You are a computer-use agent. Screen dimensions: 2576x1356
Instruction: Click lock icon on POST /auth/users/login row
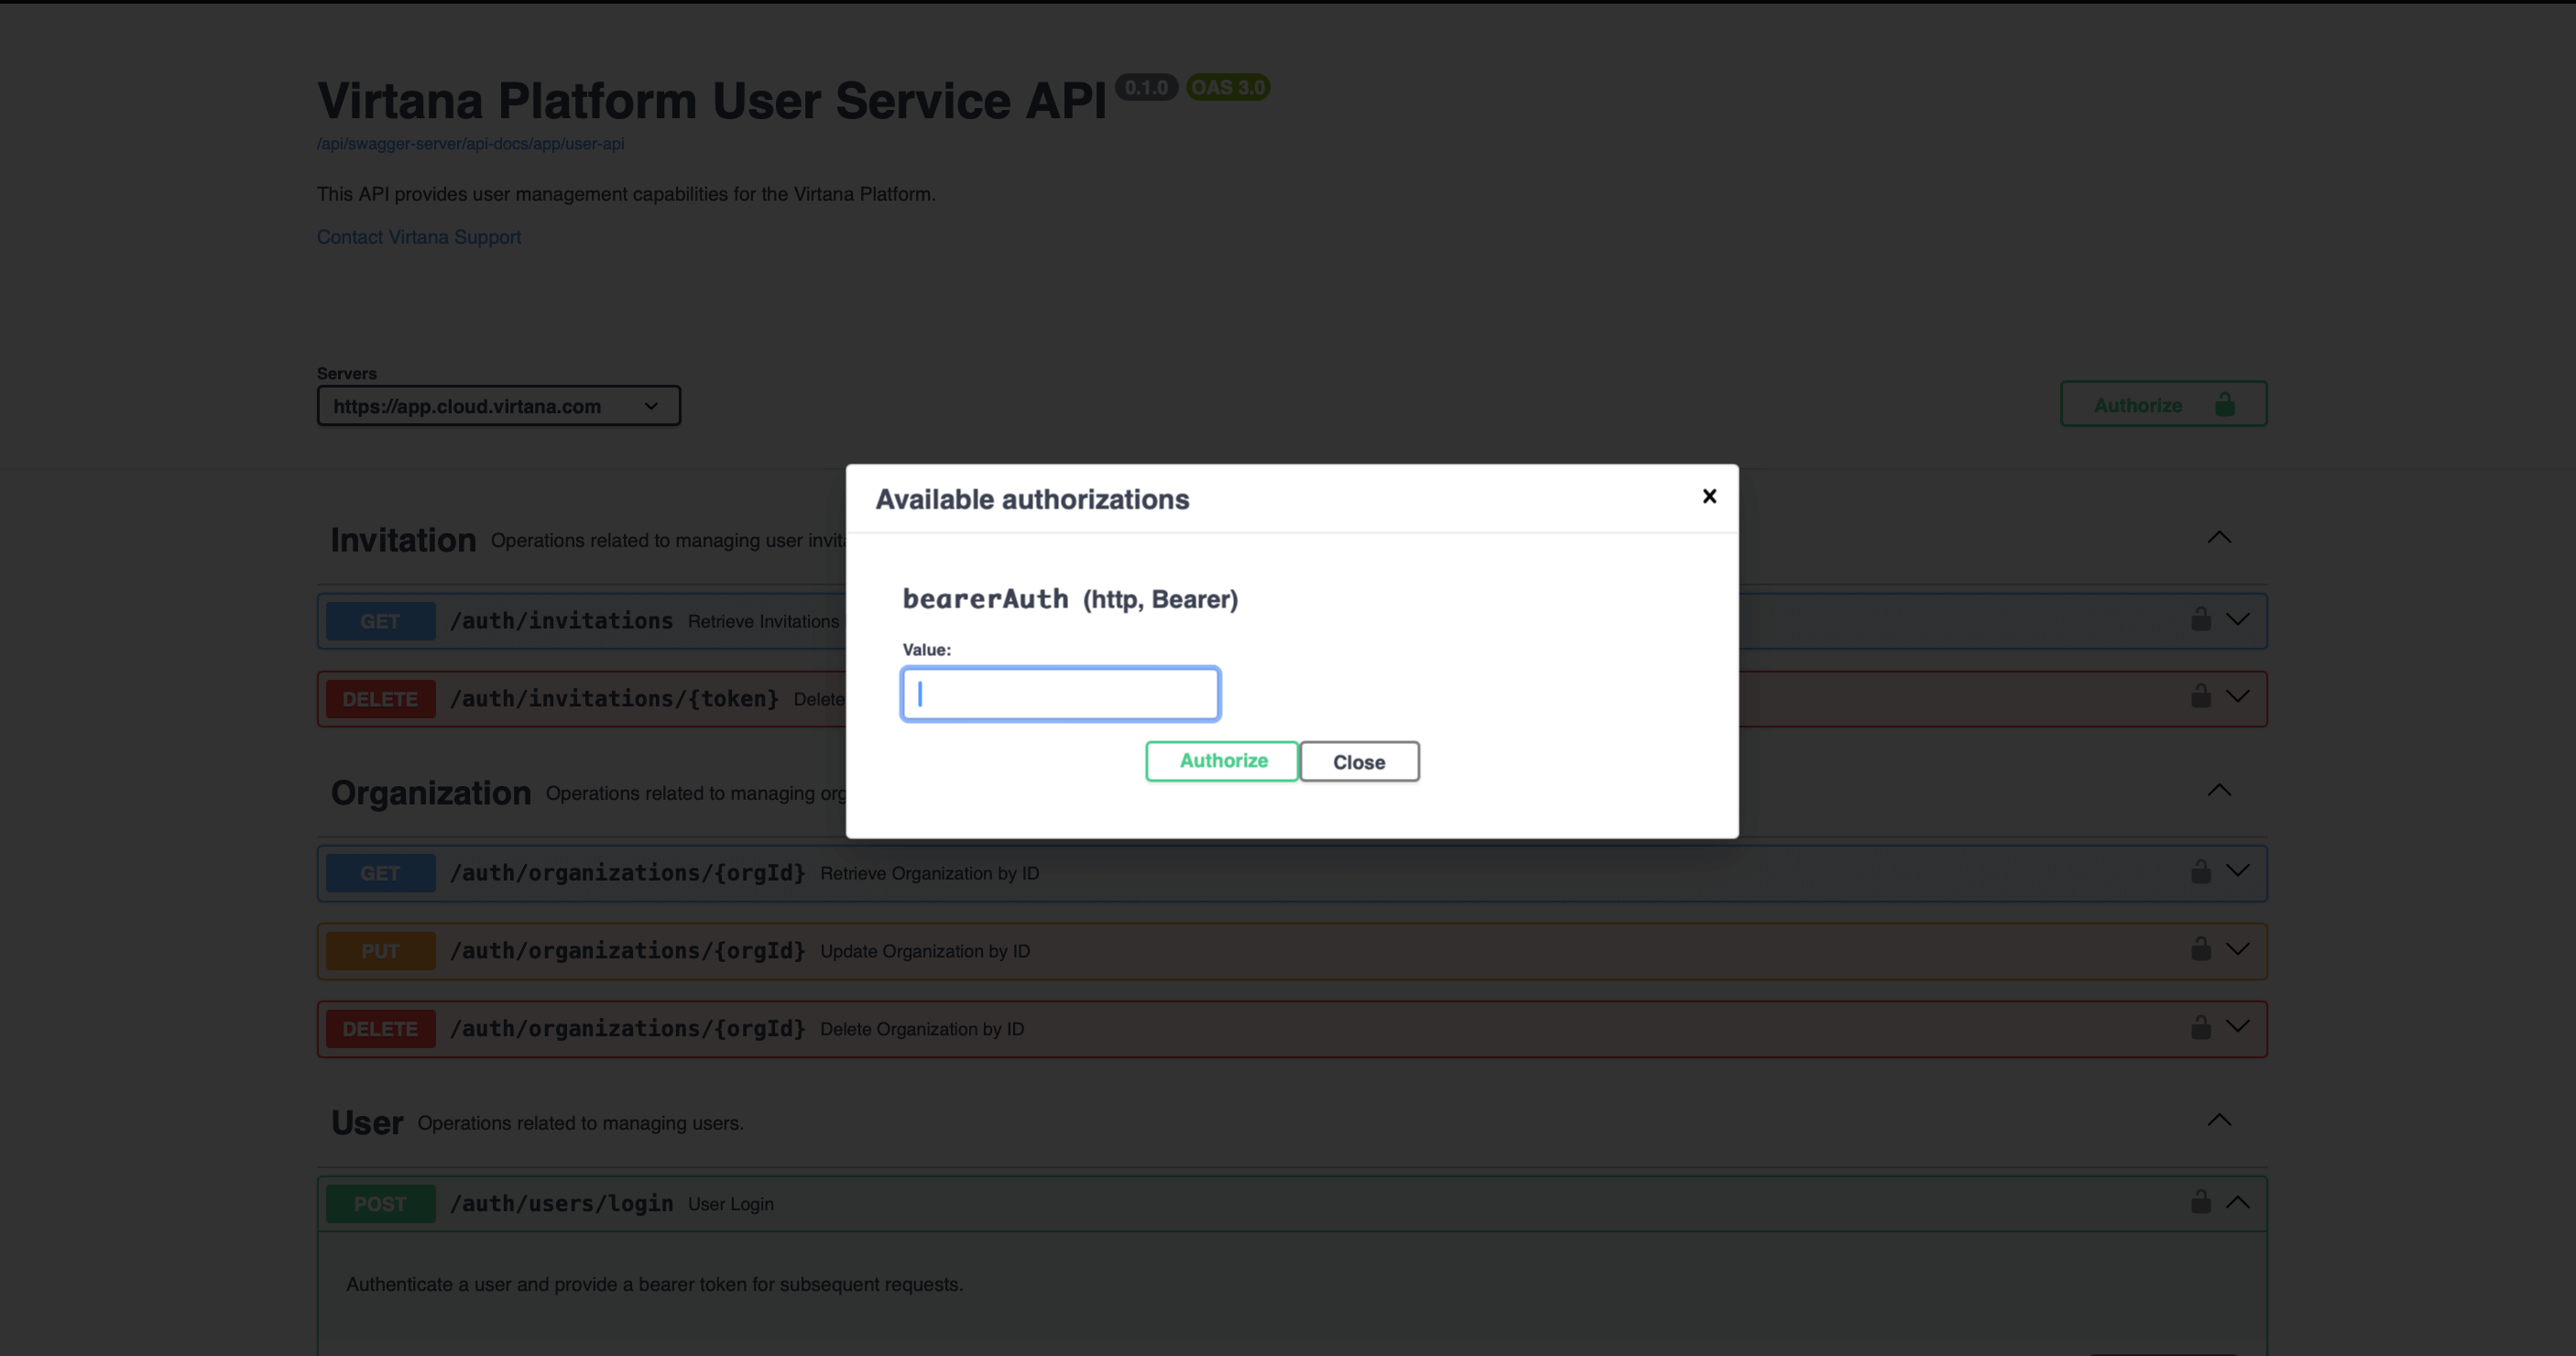tap(2200, 1201)
